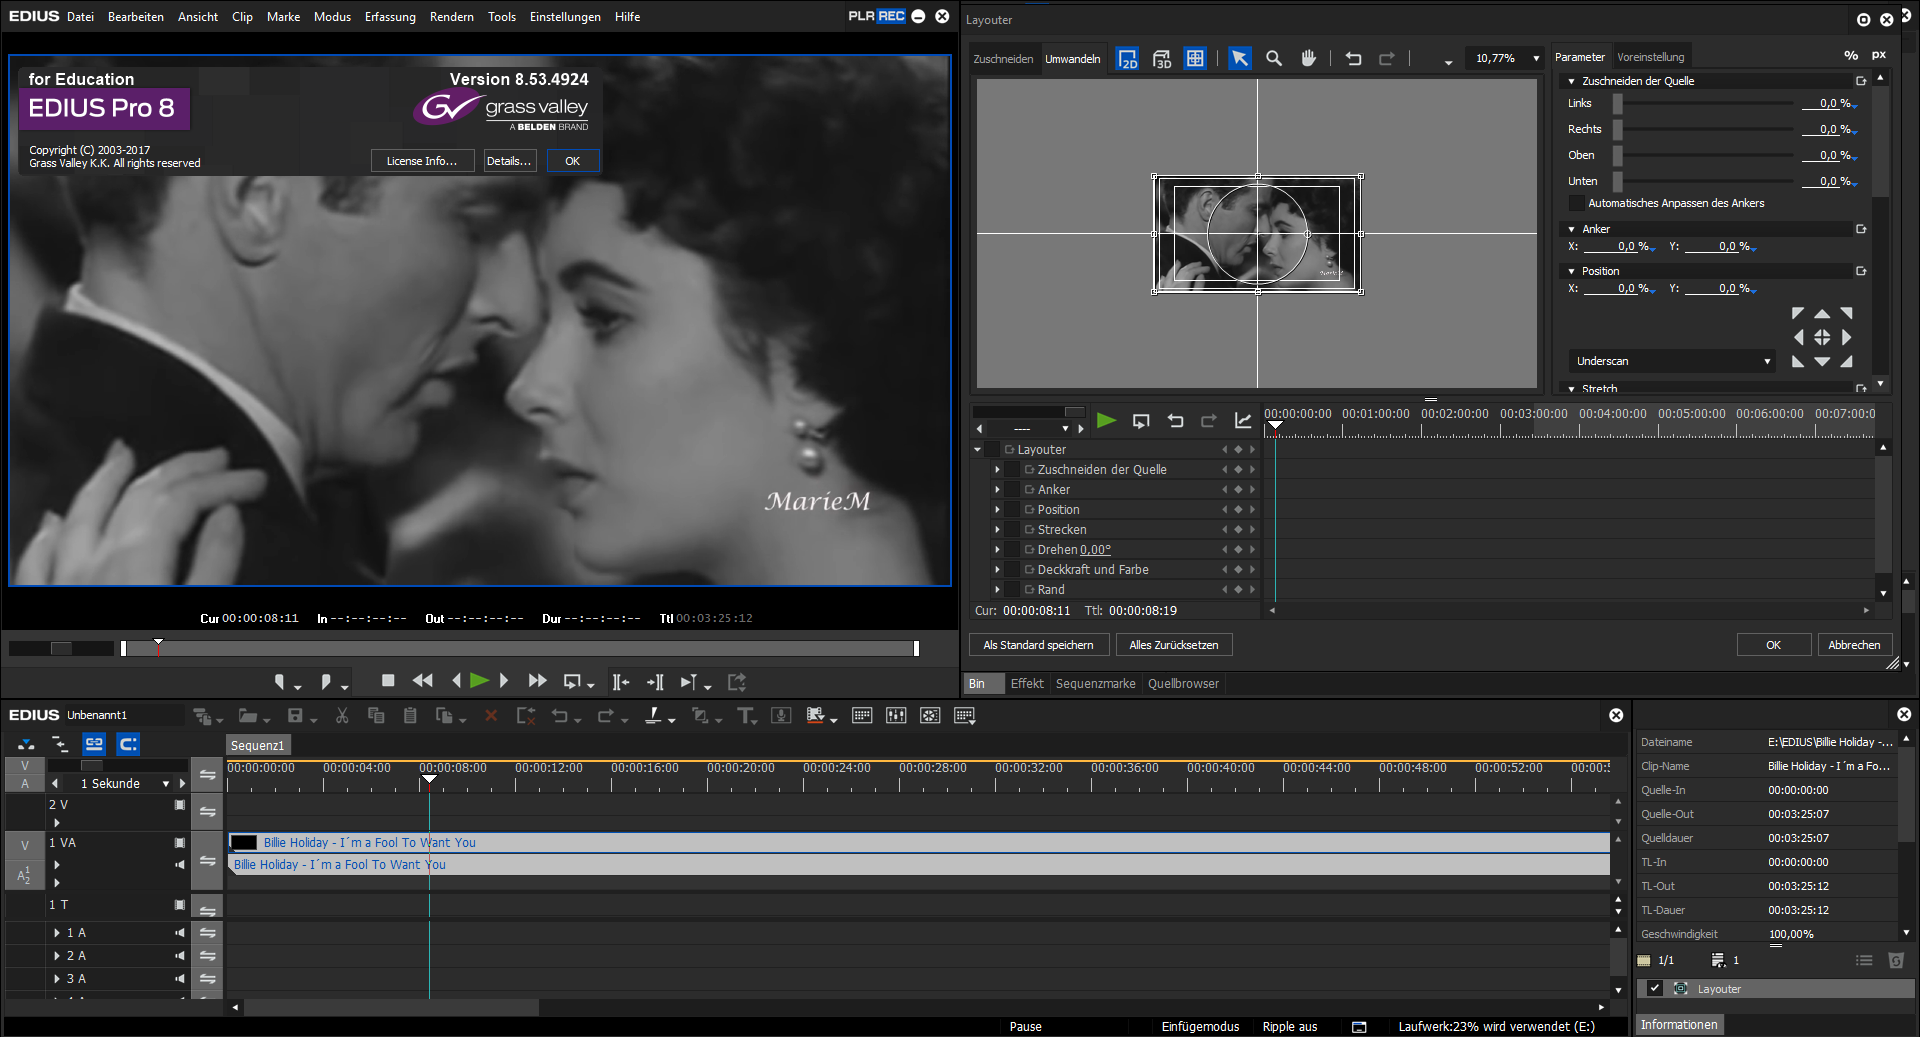Click the Rewind button in player
The height and width of the screenshot is (1037, 1920).
pos(422,681)
